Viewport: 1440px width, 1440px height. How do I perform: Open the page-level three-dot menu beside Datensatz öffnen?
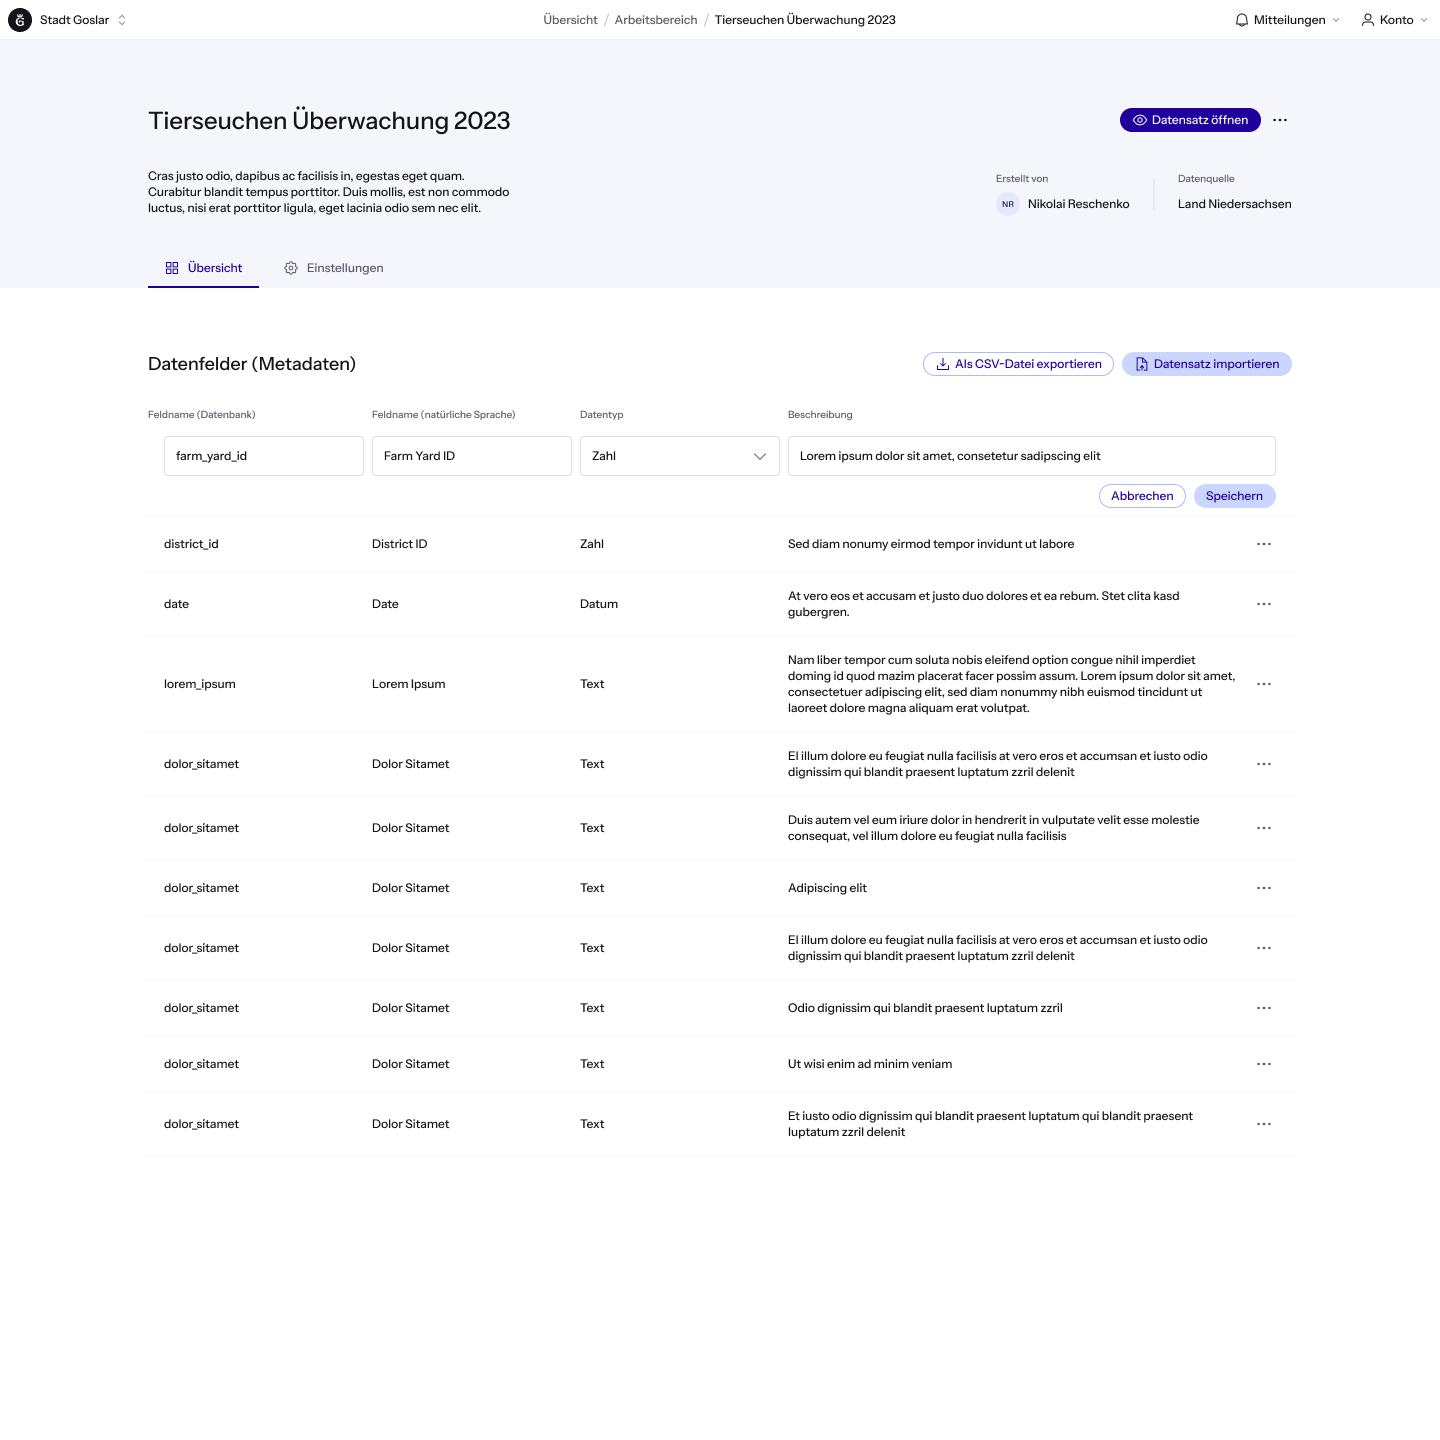click(1280, 120)
